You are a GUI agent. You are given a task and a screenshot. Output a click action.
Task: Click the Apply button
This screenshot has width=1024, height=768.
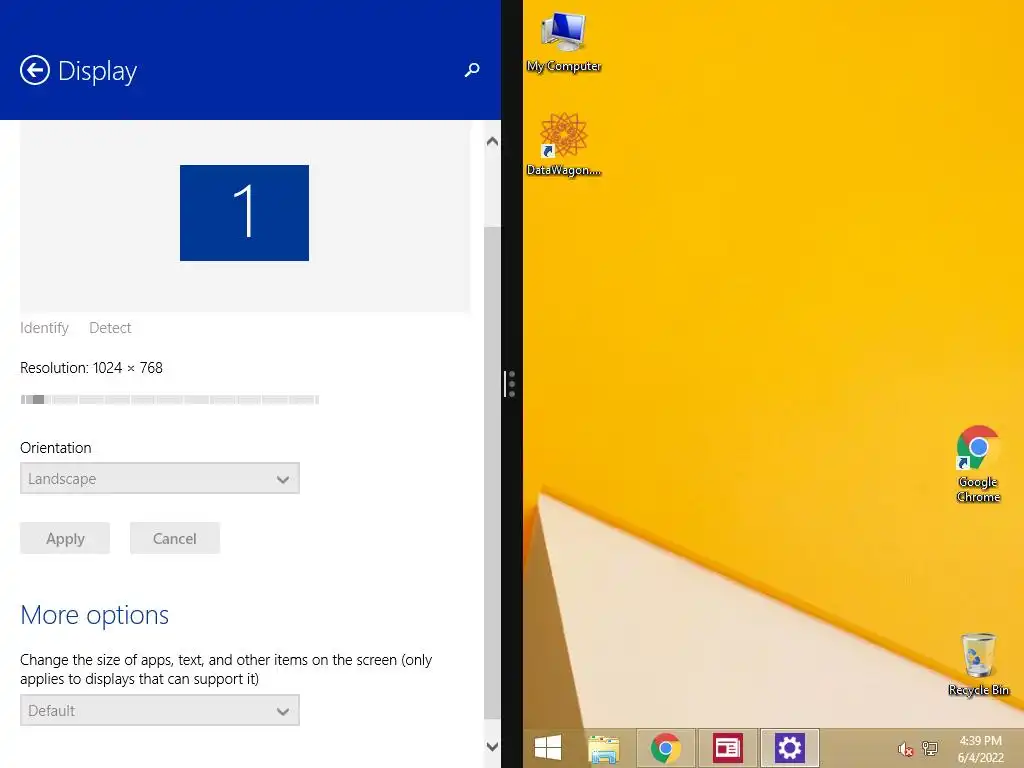click(x=65, y=539)
